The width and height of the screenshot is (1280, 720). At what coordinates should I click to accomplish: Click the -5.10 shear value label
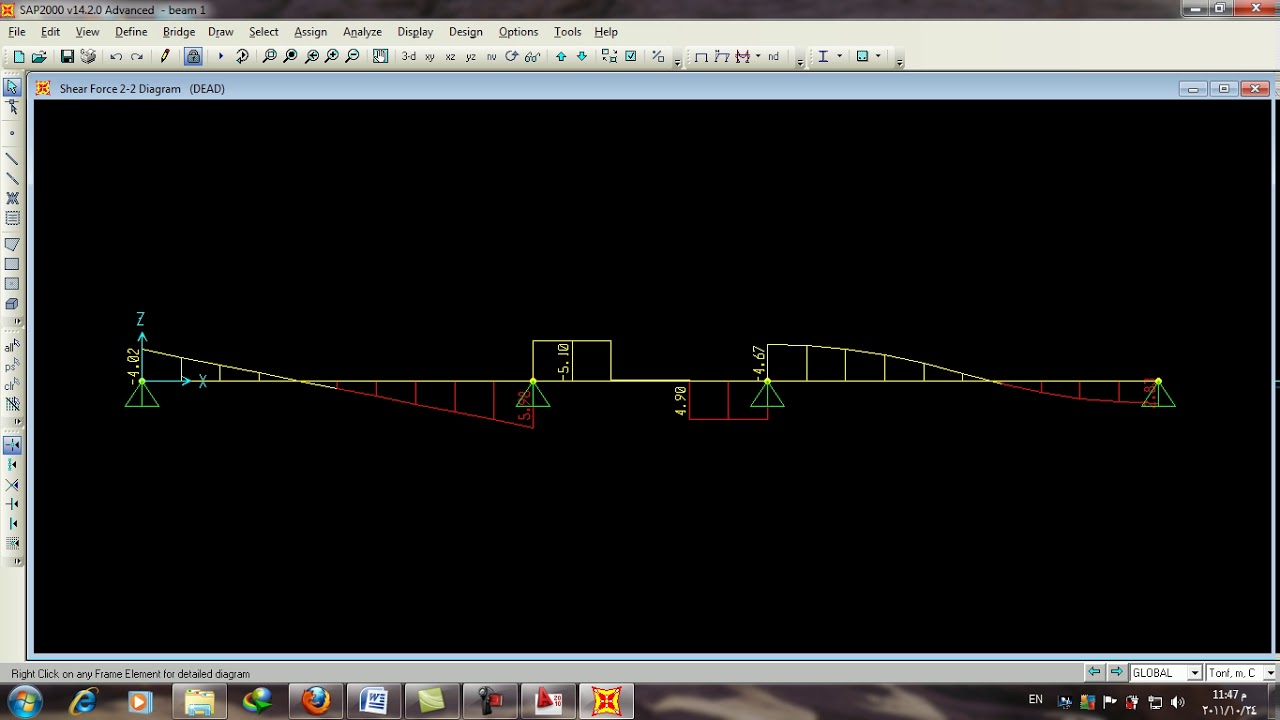click(563, 360)
